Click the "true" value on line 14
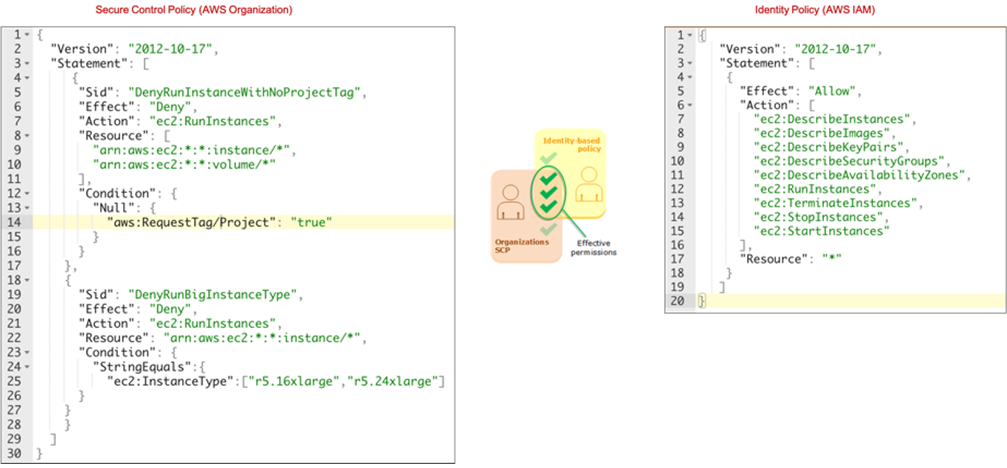This screenshot has width=1007, height=468. point(311,222)
